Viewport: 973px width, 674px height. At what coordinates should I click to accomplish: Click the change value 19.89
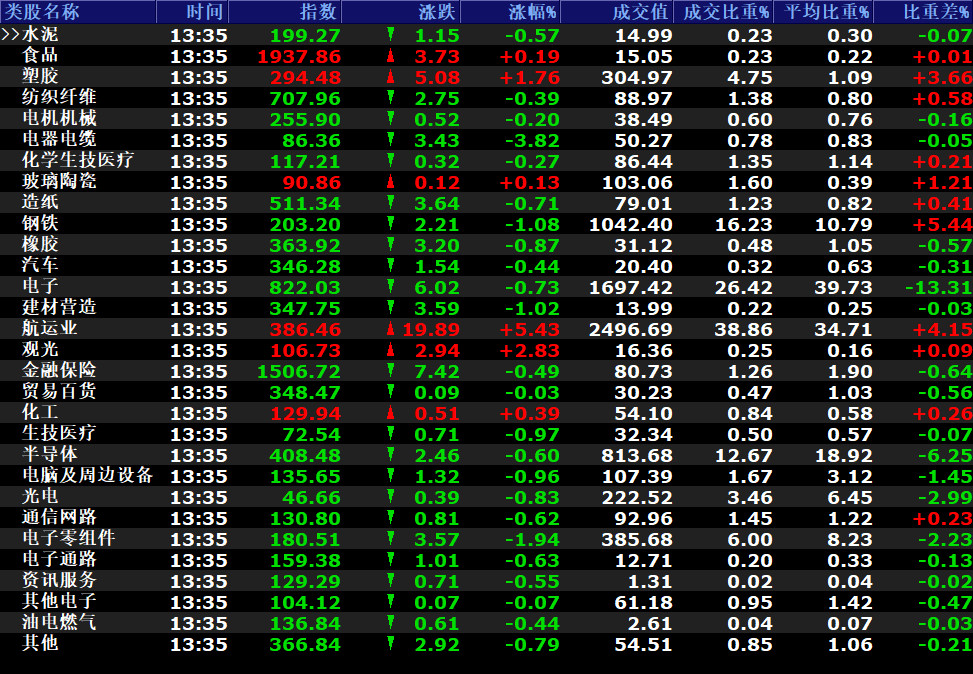tap(431, 330)
